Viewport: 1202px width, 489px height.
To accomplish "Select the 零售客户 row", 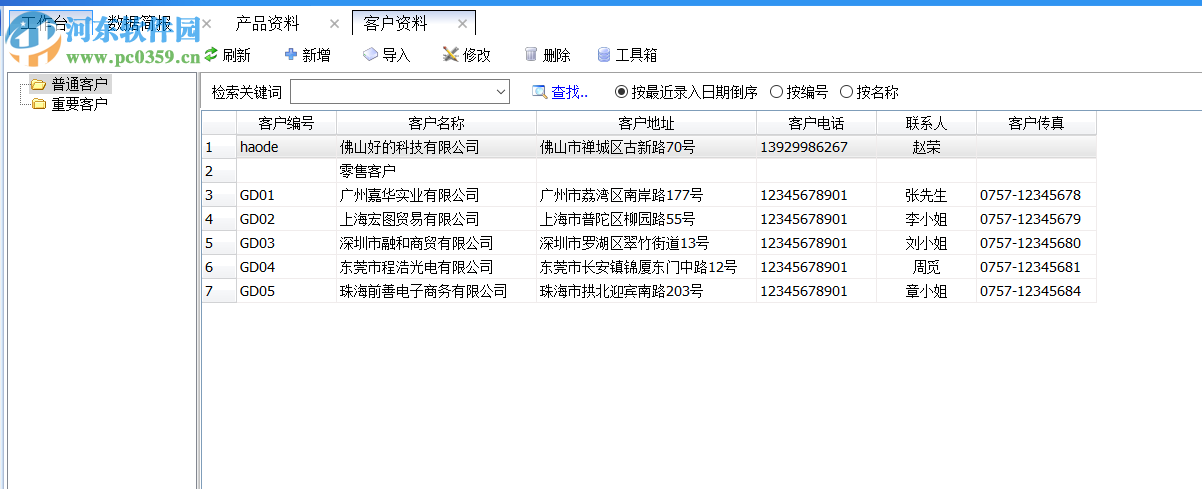I will pyautogui.click(x=649, y=171).
